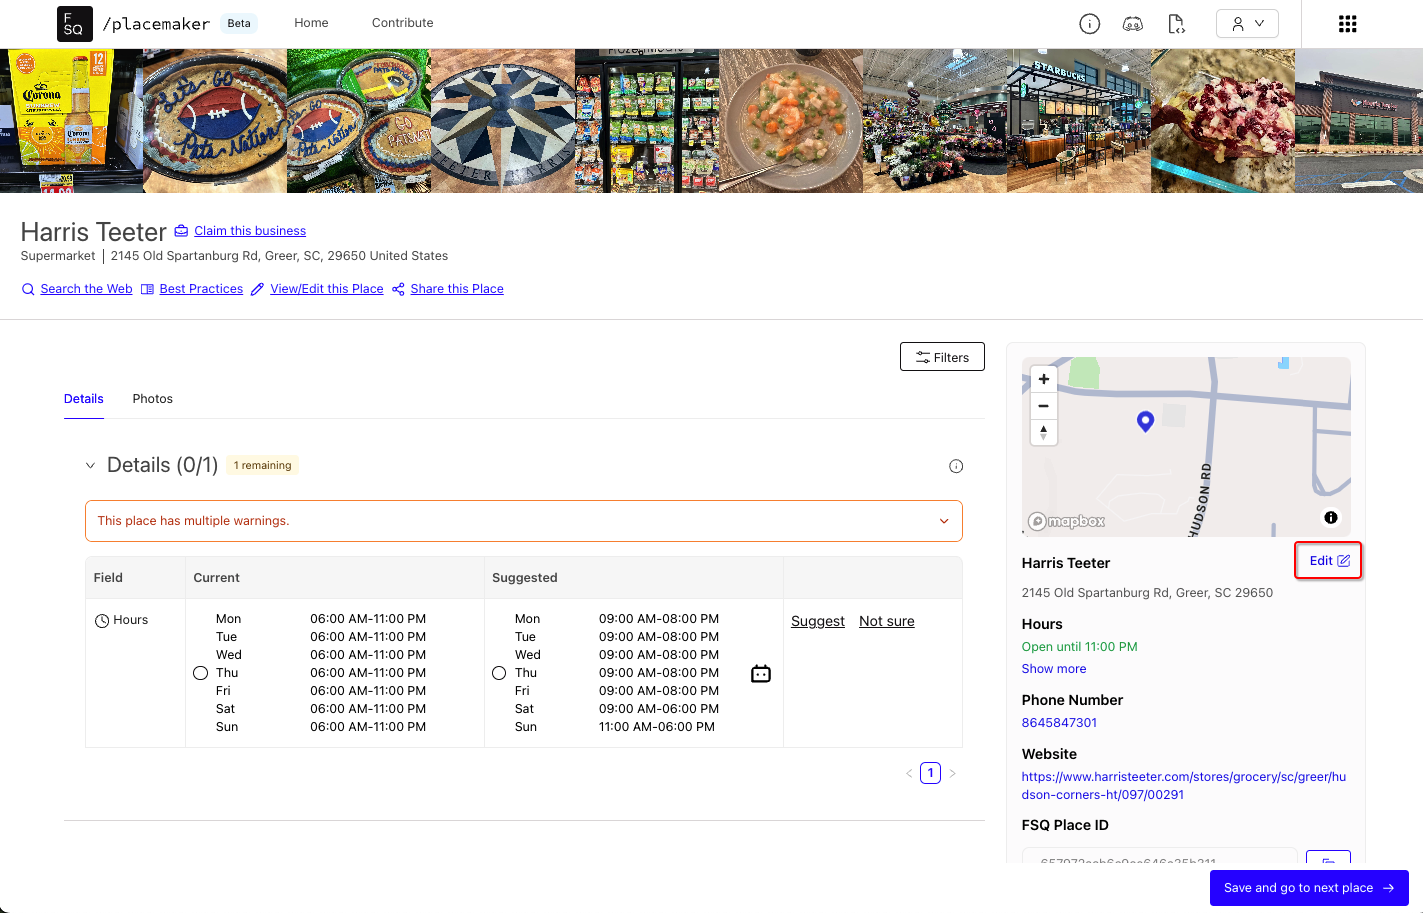Click the bot icon beside suggested hours

tap(761, 674)
